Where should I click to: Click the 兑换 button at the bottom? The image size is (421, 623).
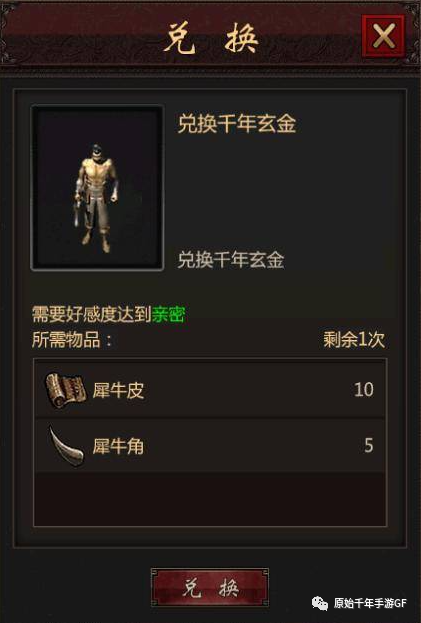[x=210, y=588]
